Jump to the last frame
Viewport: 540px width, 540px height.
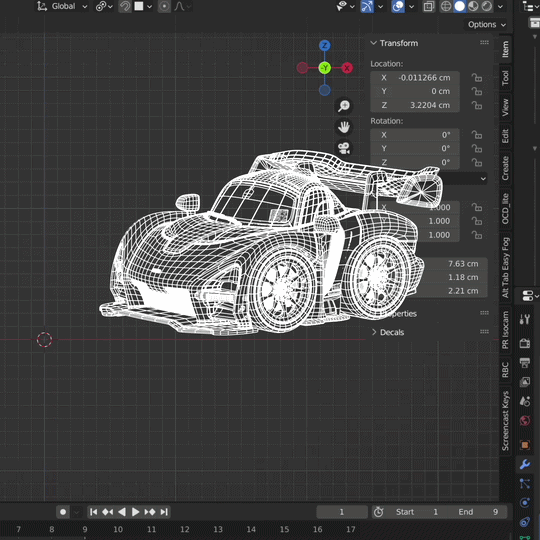coord(164,512)
